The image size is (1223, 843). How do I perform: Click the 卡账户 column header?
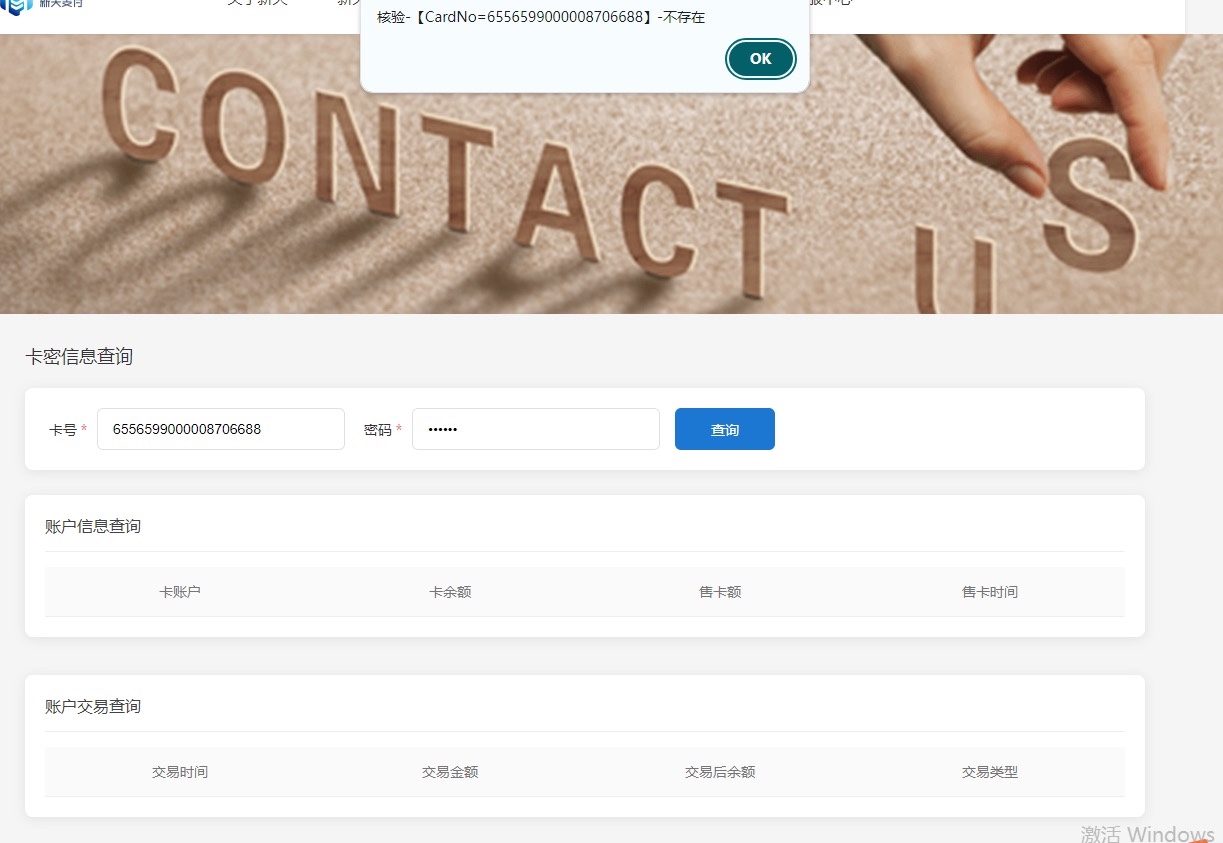(x=180, y=592)
